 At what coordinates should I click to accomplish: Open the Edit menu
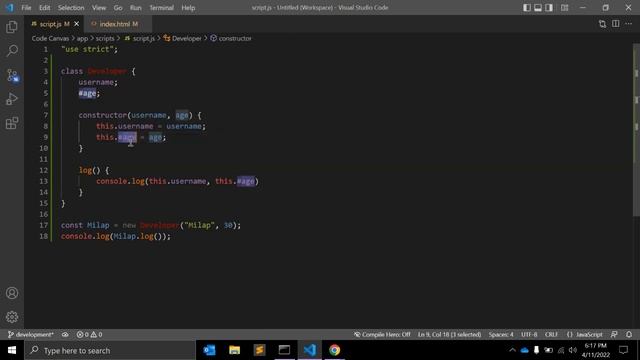pos(44,8)
